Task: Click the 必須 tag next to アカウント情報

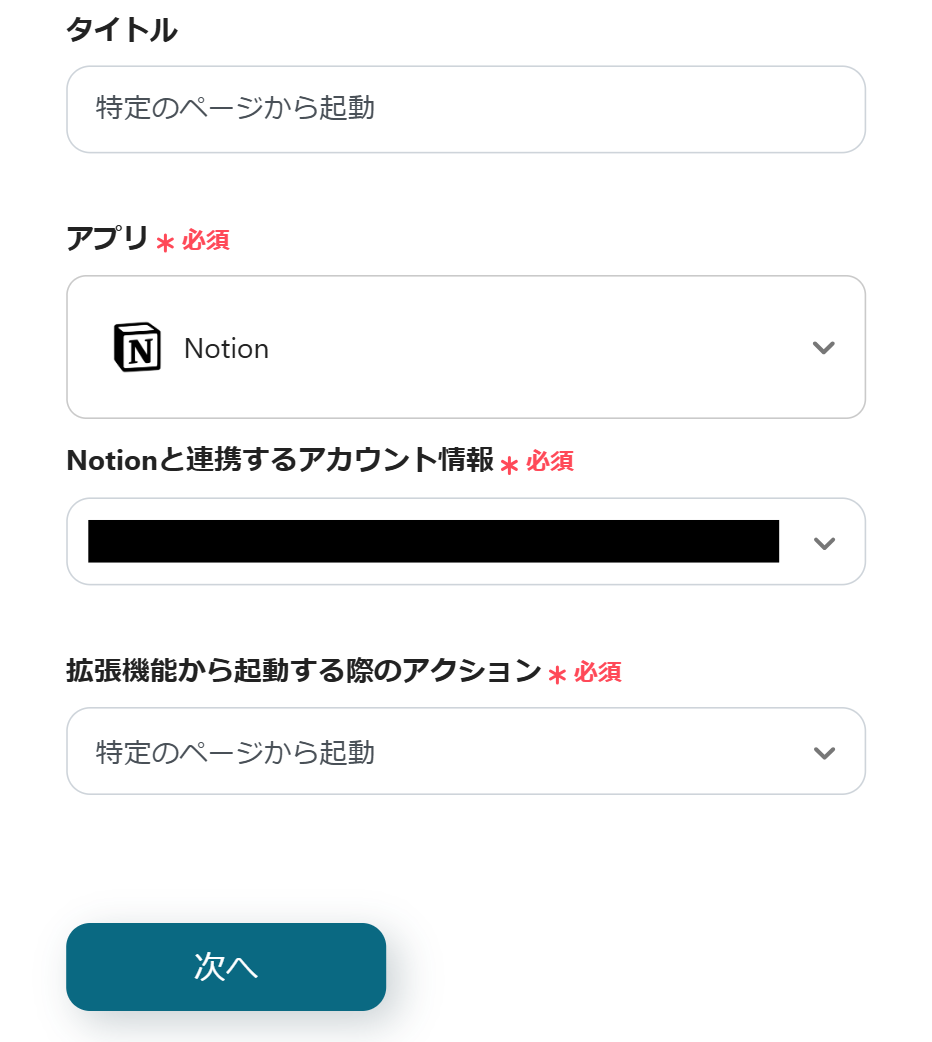Action: 550,462
